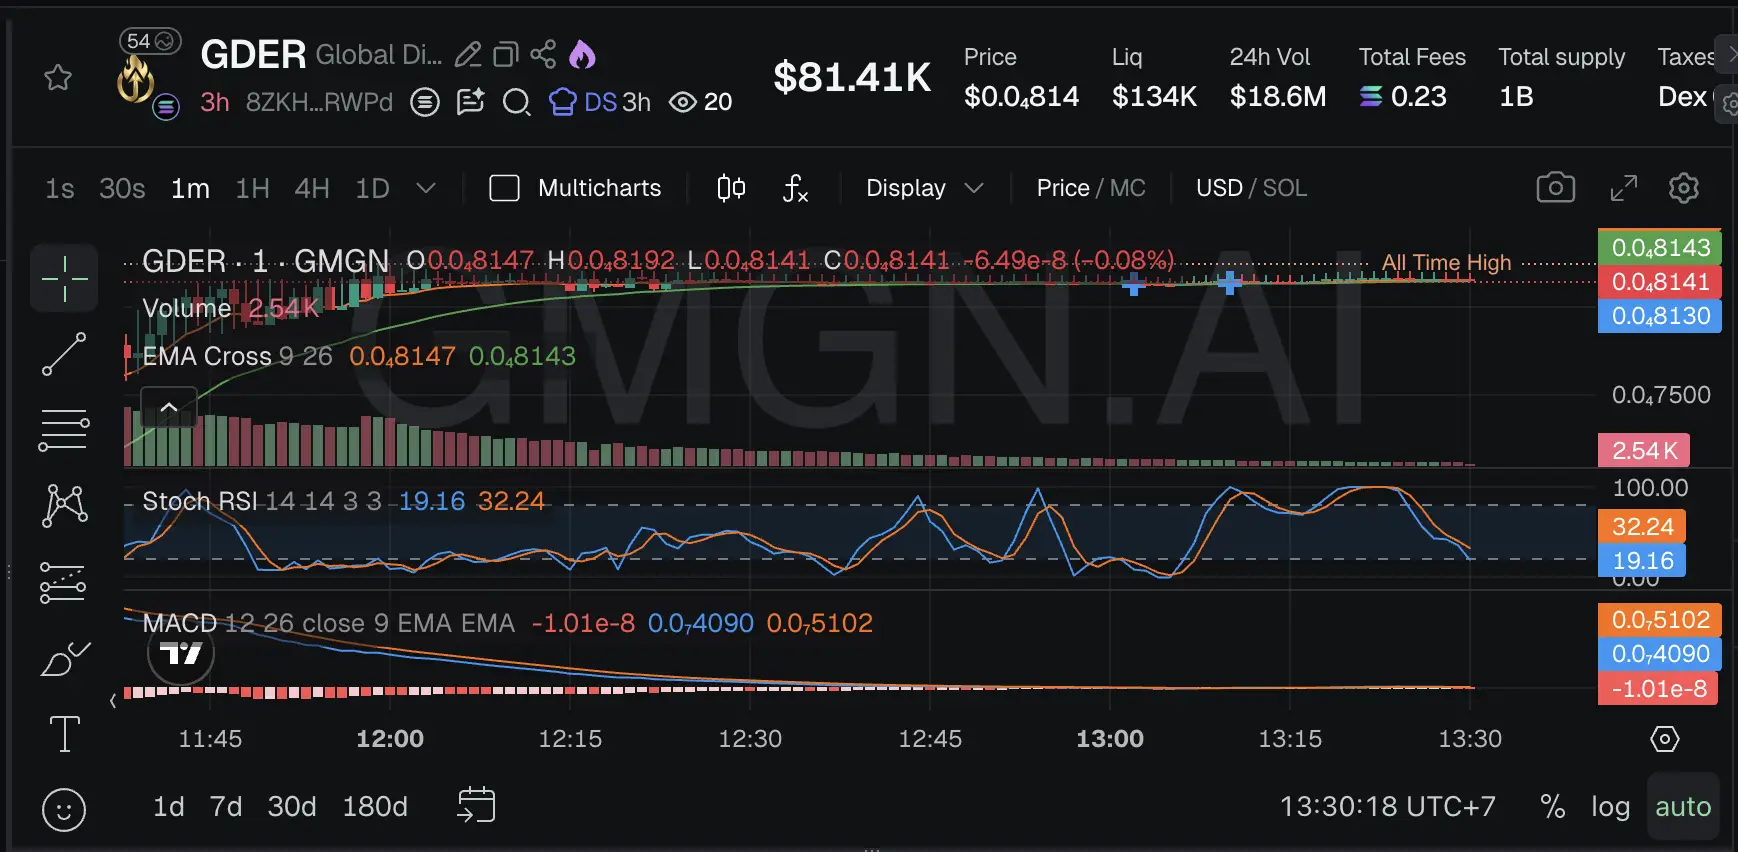Select the 1s timeframe
Screen dimensions: 1738x852
click(x=60, y=188)
